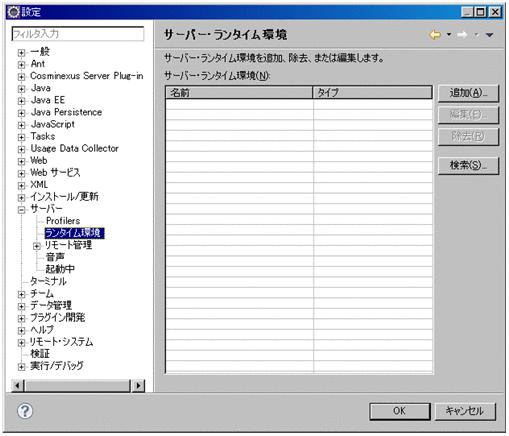Expand the インストール/更新 node
Screen dimensions: 509x436
point(21,197)
